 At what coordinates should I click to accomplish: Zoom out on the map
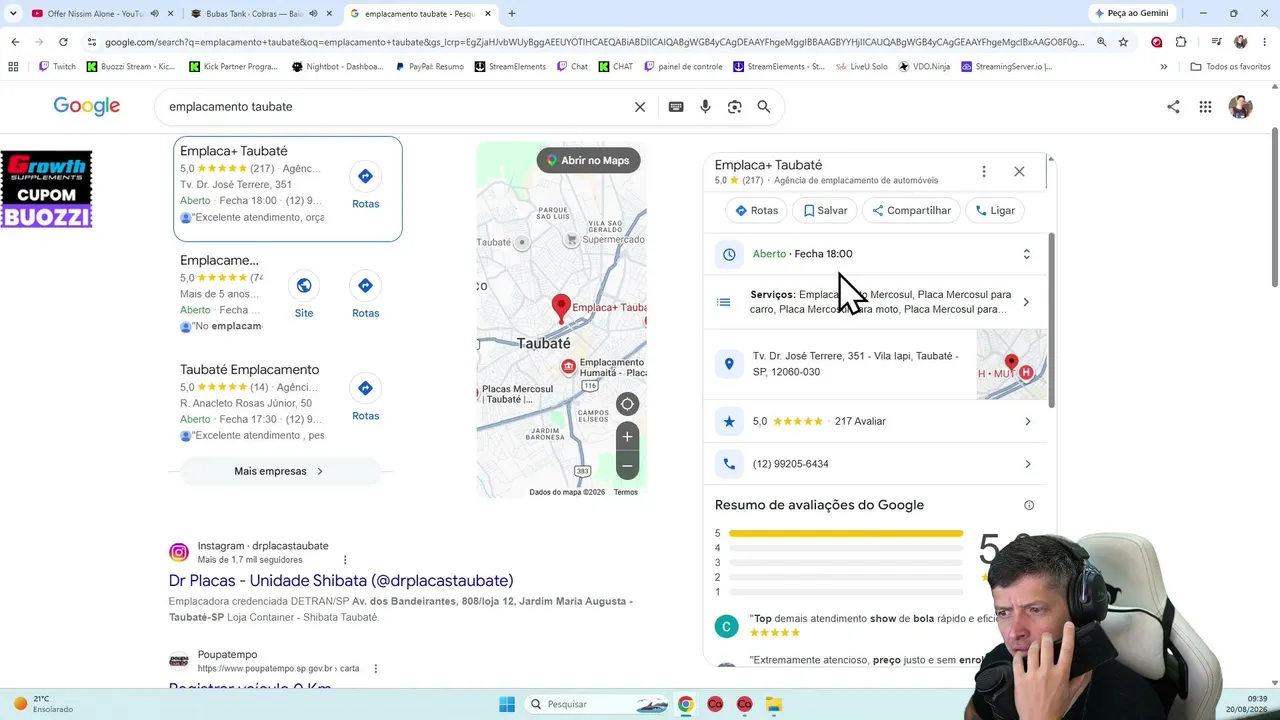[x=627, y=466]
